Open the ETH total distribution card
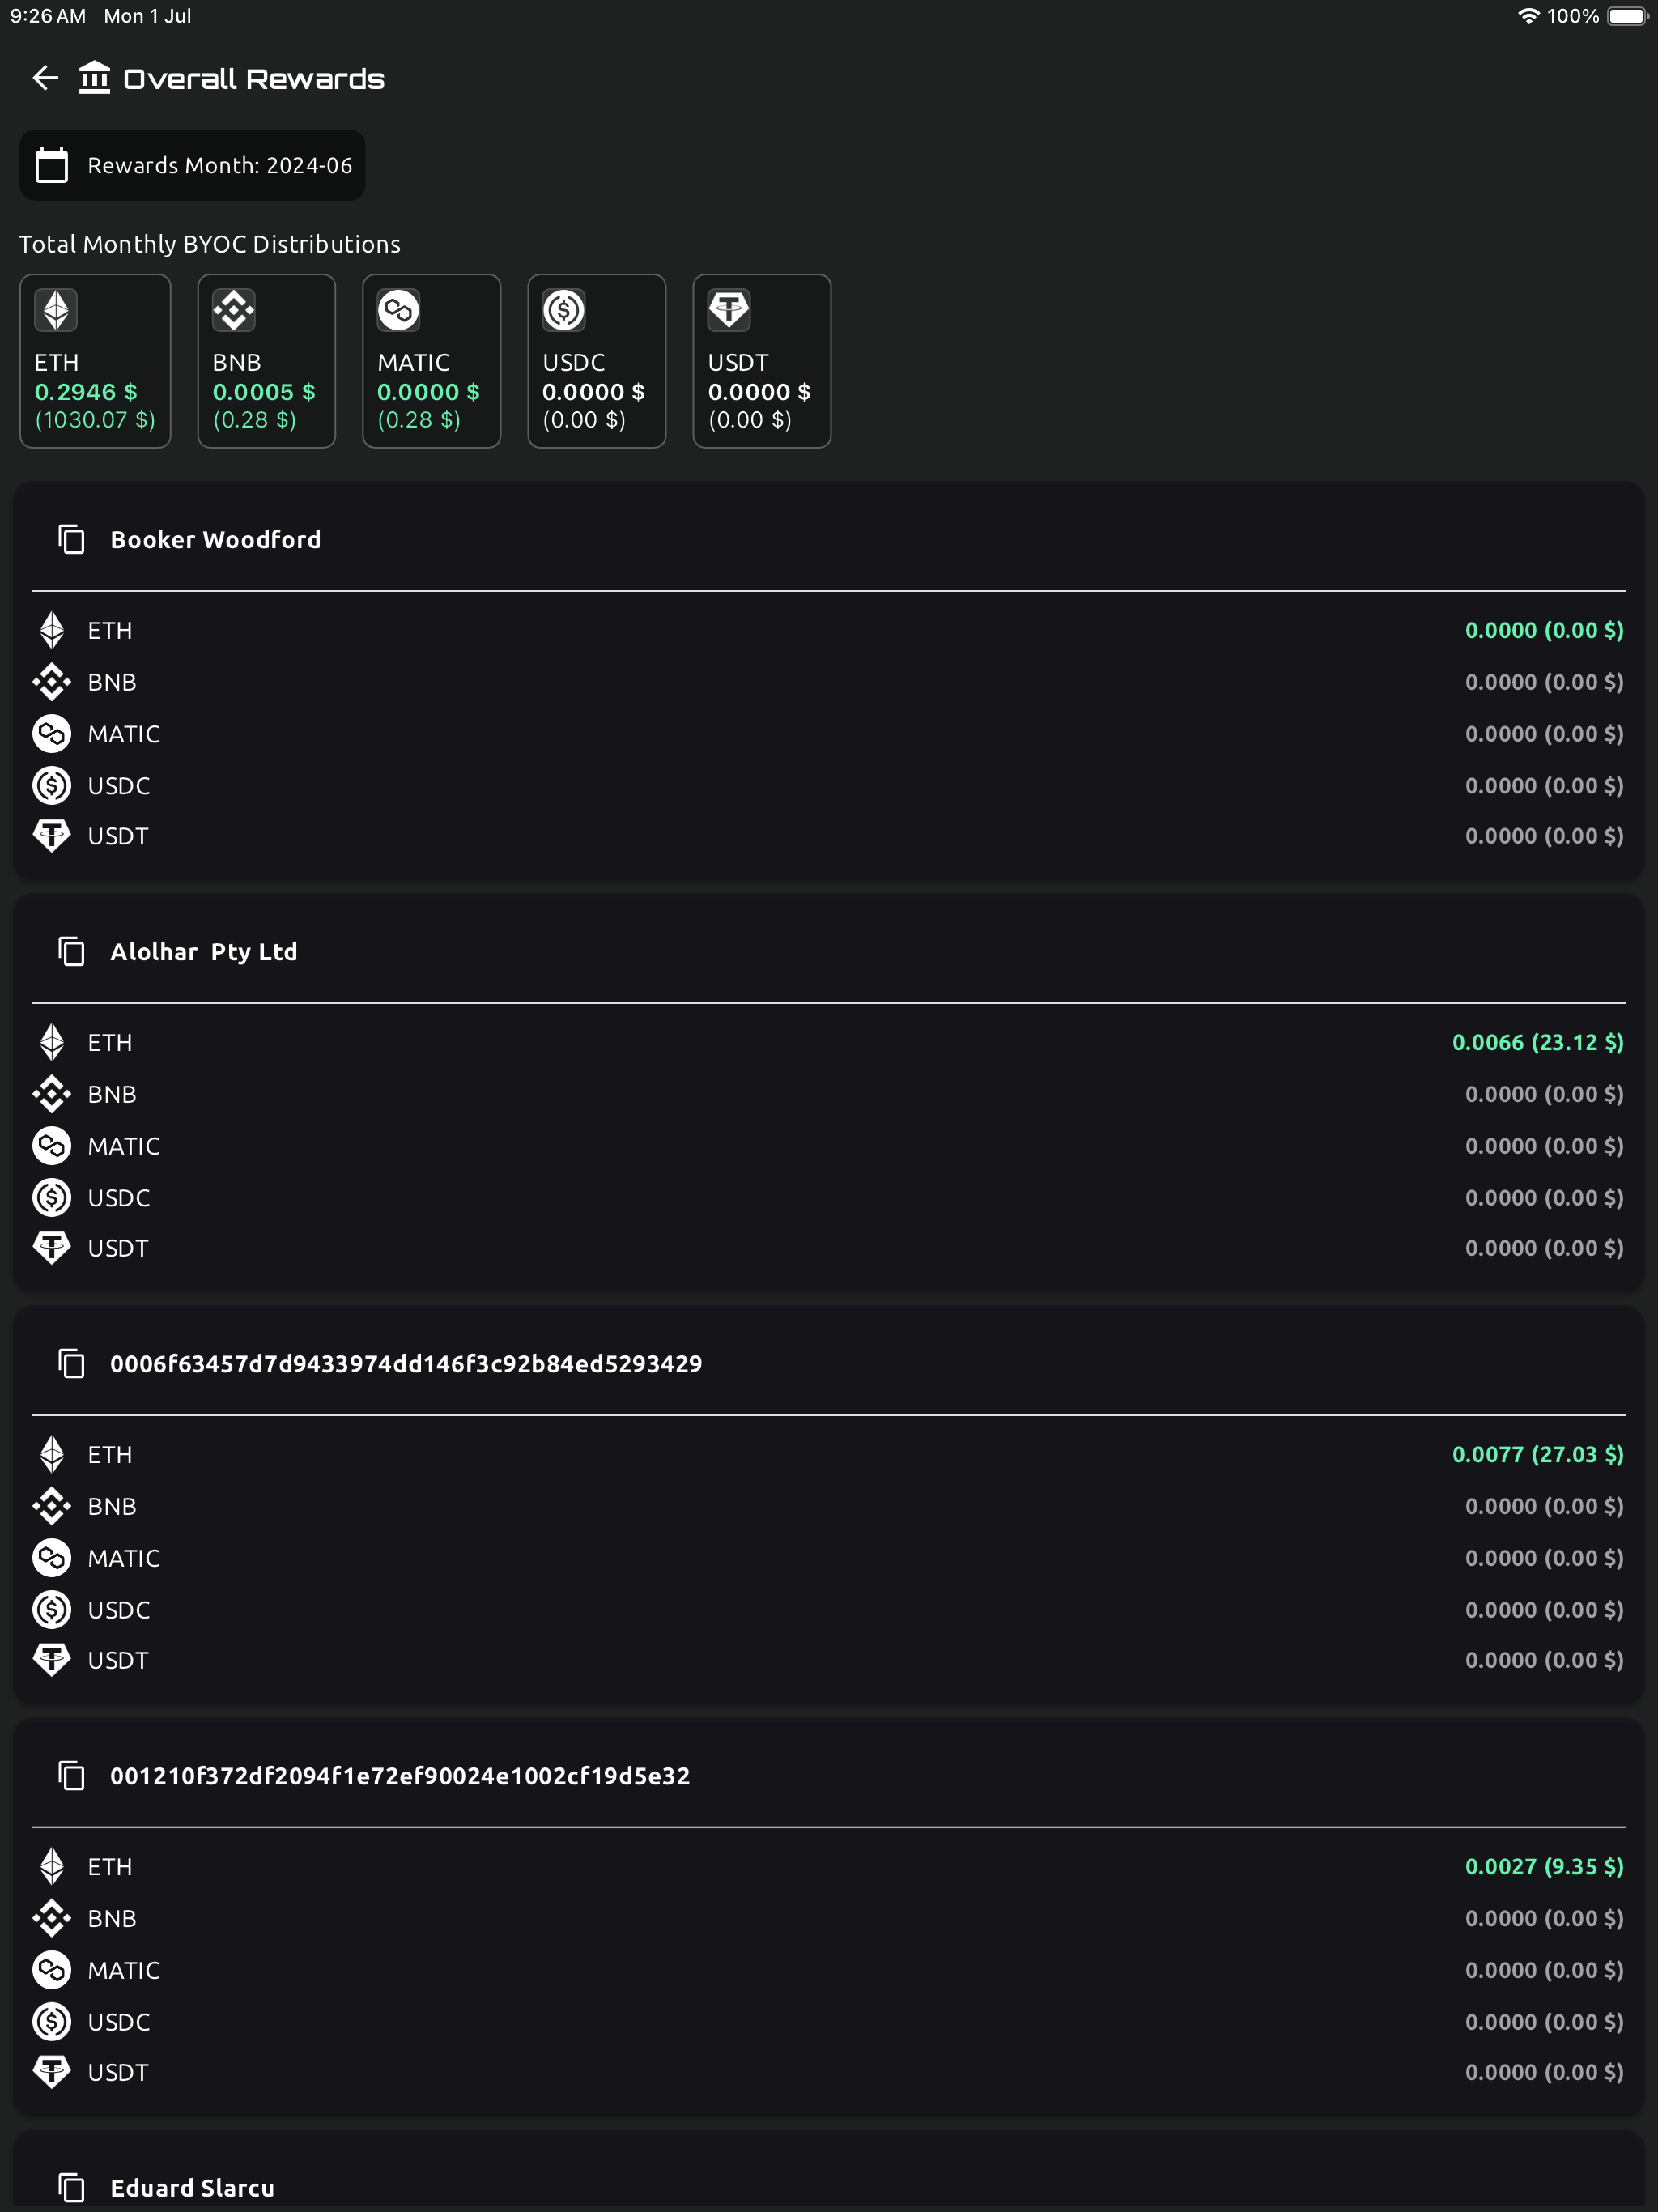Viewport: 1658px width, 2212px height. click(x=95, y=361)
